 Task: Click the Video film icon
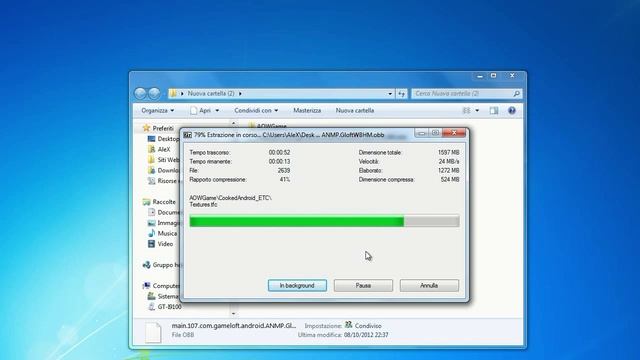pyautogui.click(x=151, y=244)
